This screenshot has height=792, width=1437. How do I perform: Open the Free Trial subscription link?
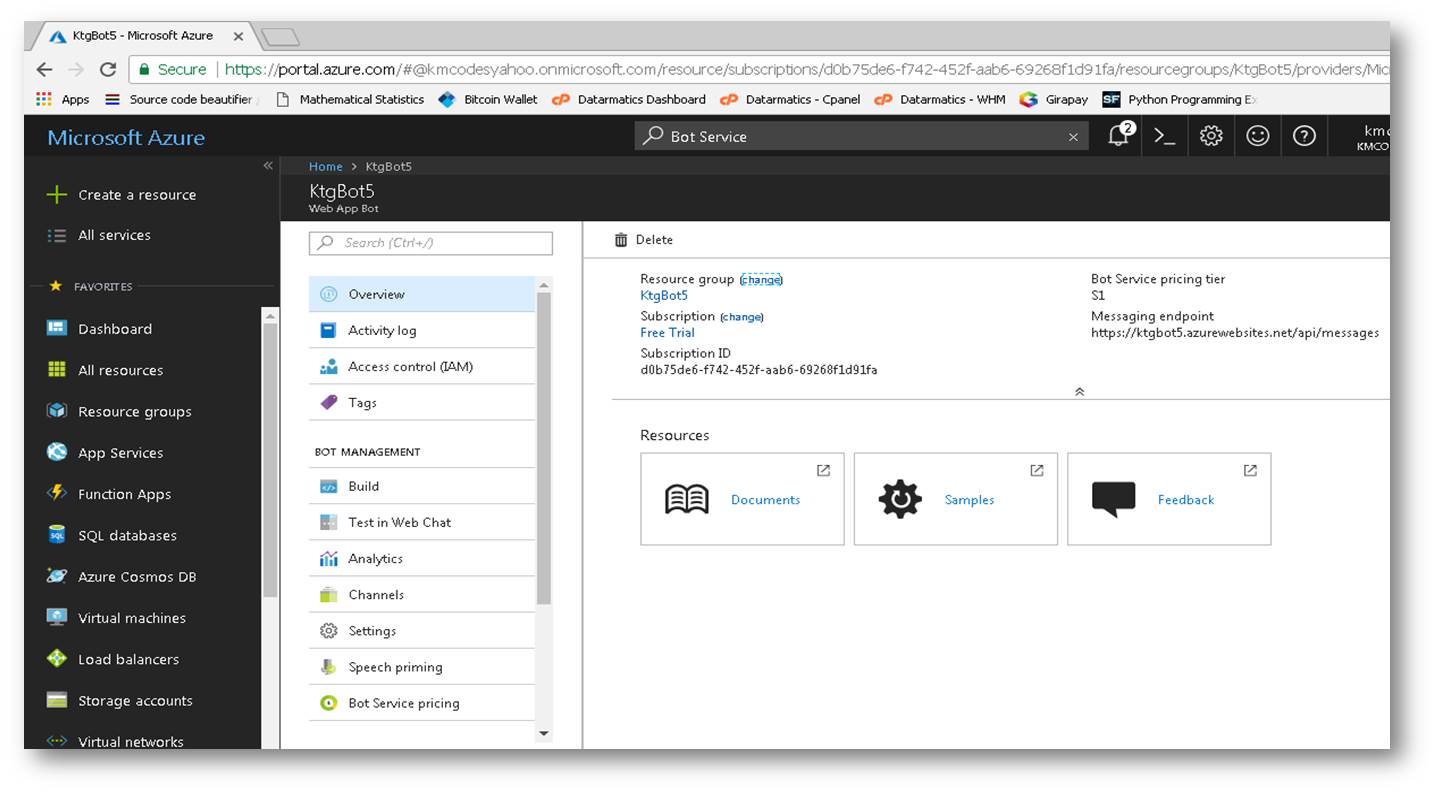point(667,332)
